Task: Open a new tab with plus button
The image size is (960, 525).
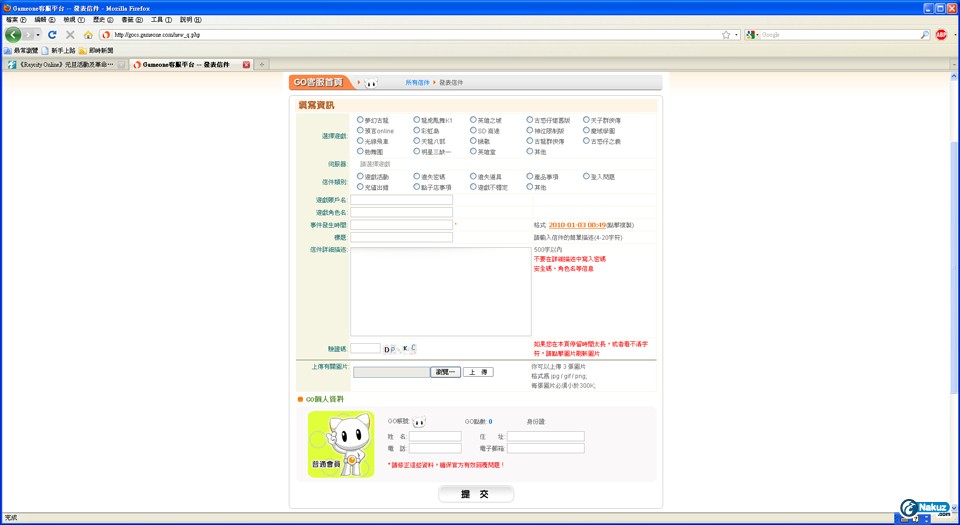Action: (261, 64)
